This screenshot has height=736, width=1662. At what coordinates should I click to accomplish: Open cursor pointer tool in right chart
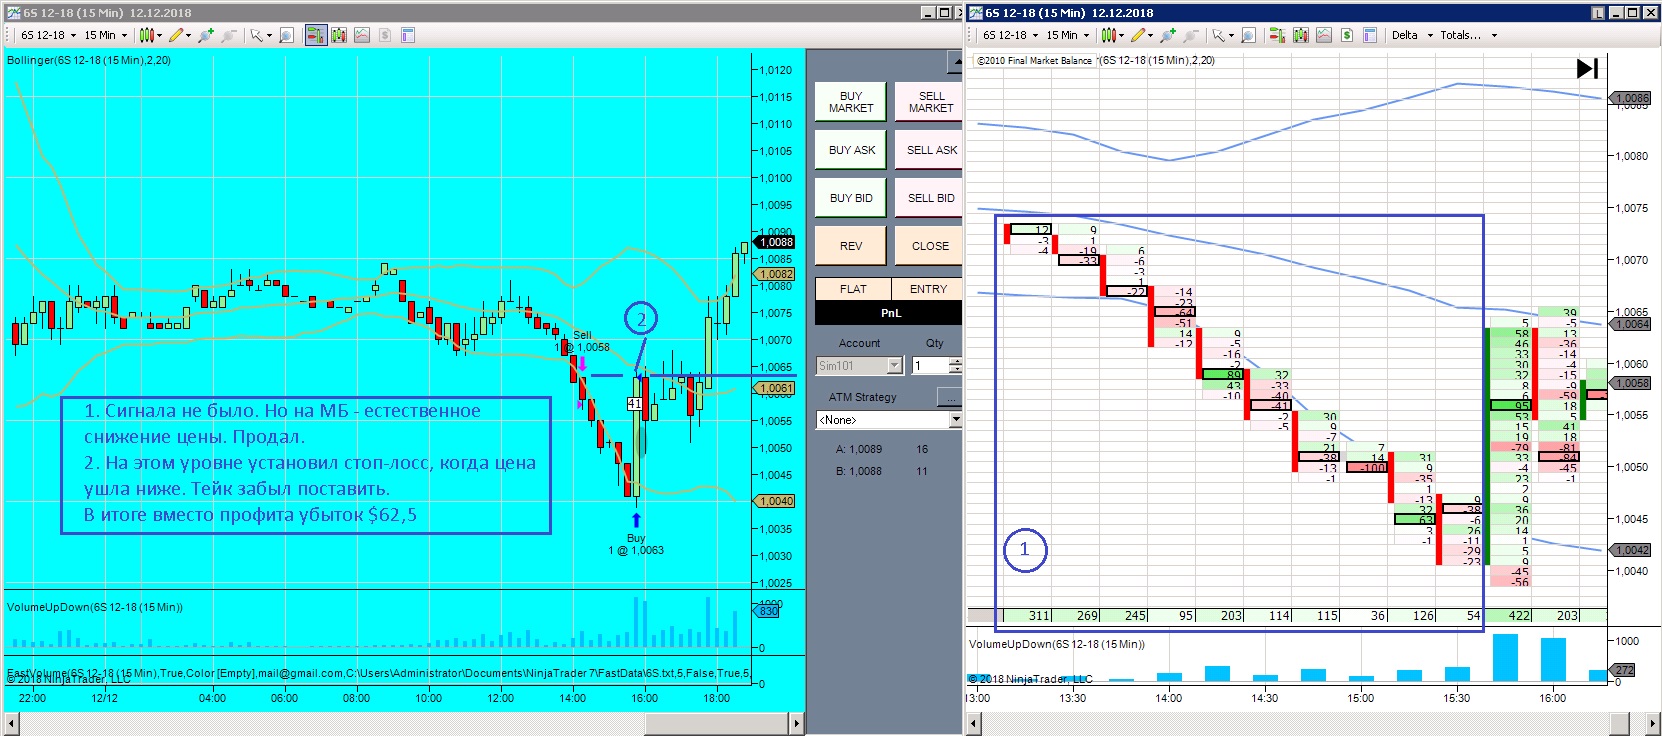coord(1221,35)
